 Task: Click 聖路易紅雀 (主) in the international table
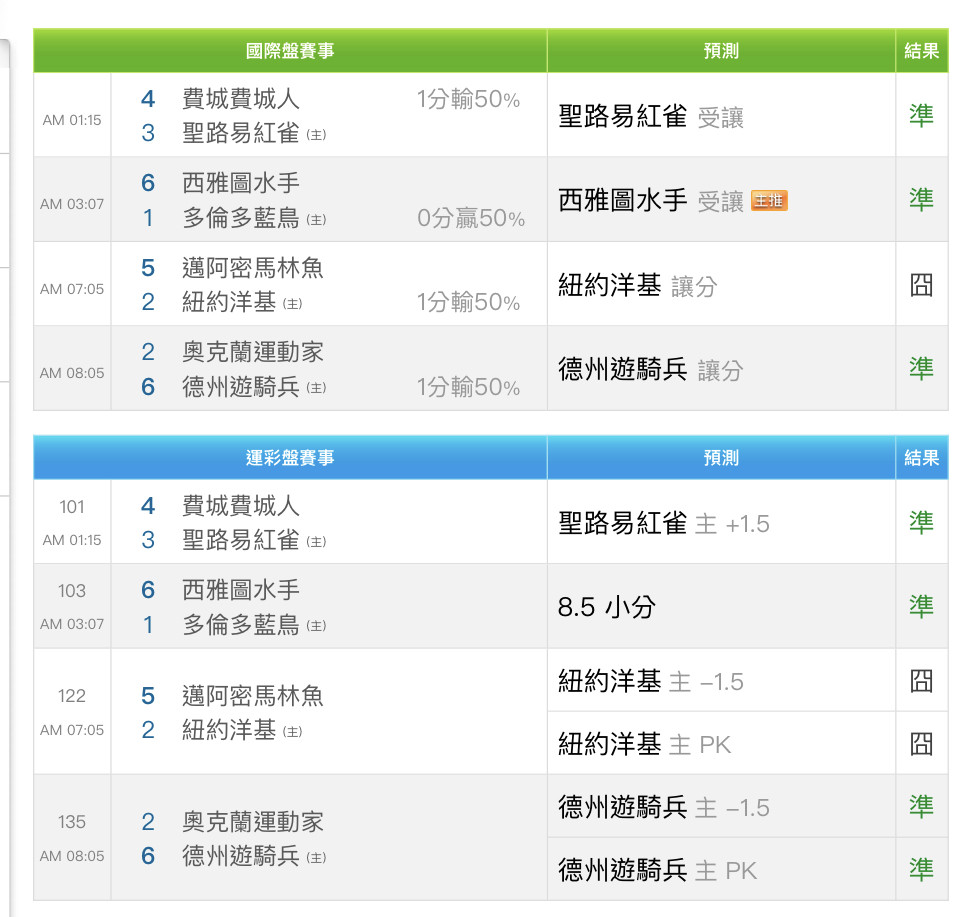tap(254, 133)
